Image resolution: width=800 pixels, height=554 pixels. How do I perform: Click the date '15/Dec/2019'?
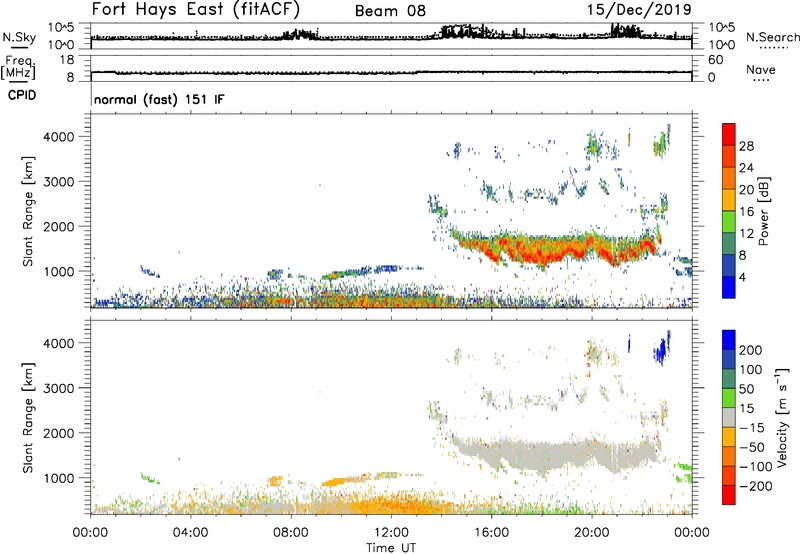639,10
